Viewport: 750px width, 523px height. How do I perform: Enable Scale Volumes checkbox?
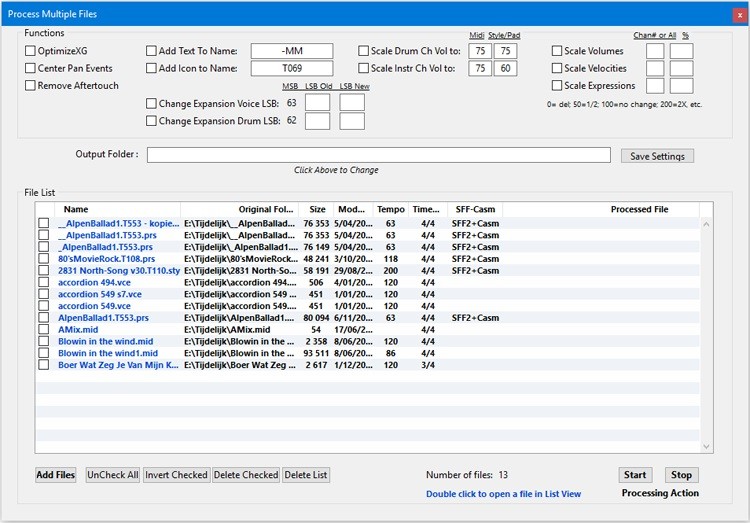coord(557,51)
